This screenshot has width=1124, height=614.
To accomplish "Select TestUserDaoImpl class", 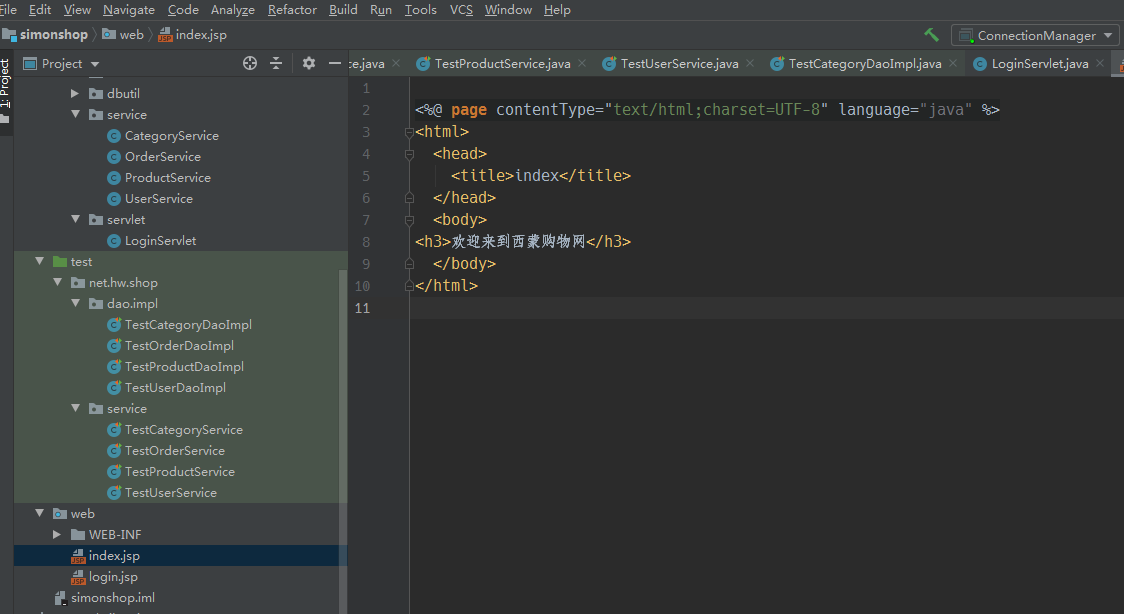I will [175, 388].
